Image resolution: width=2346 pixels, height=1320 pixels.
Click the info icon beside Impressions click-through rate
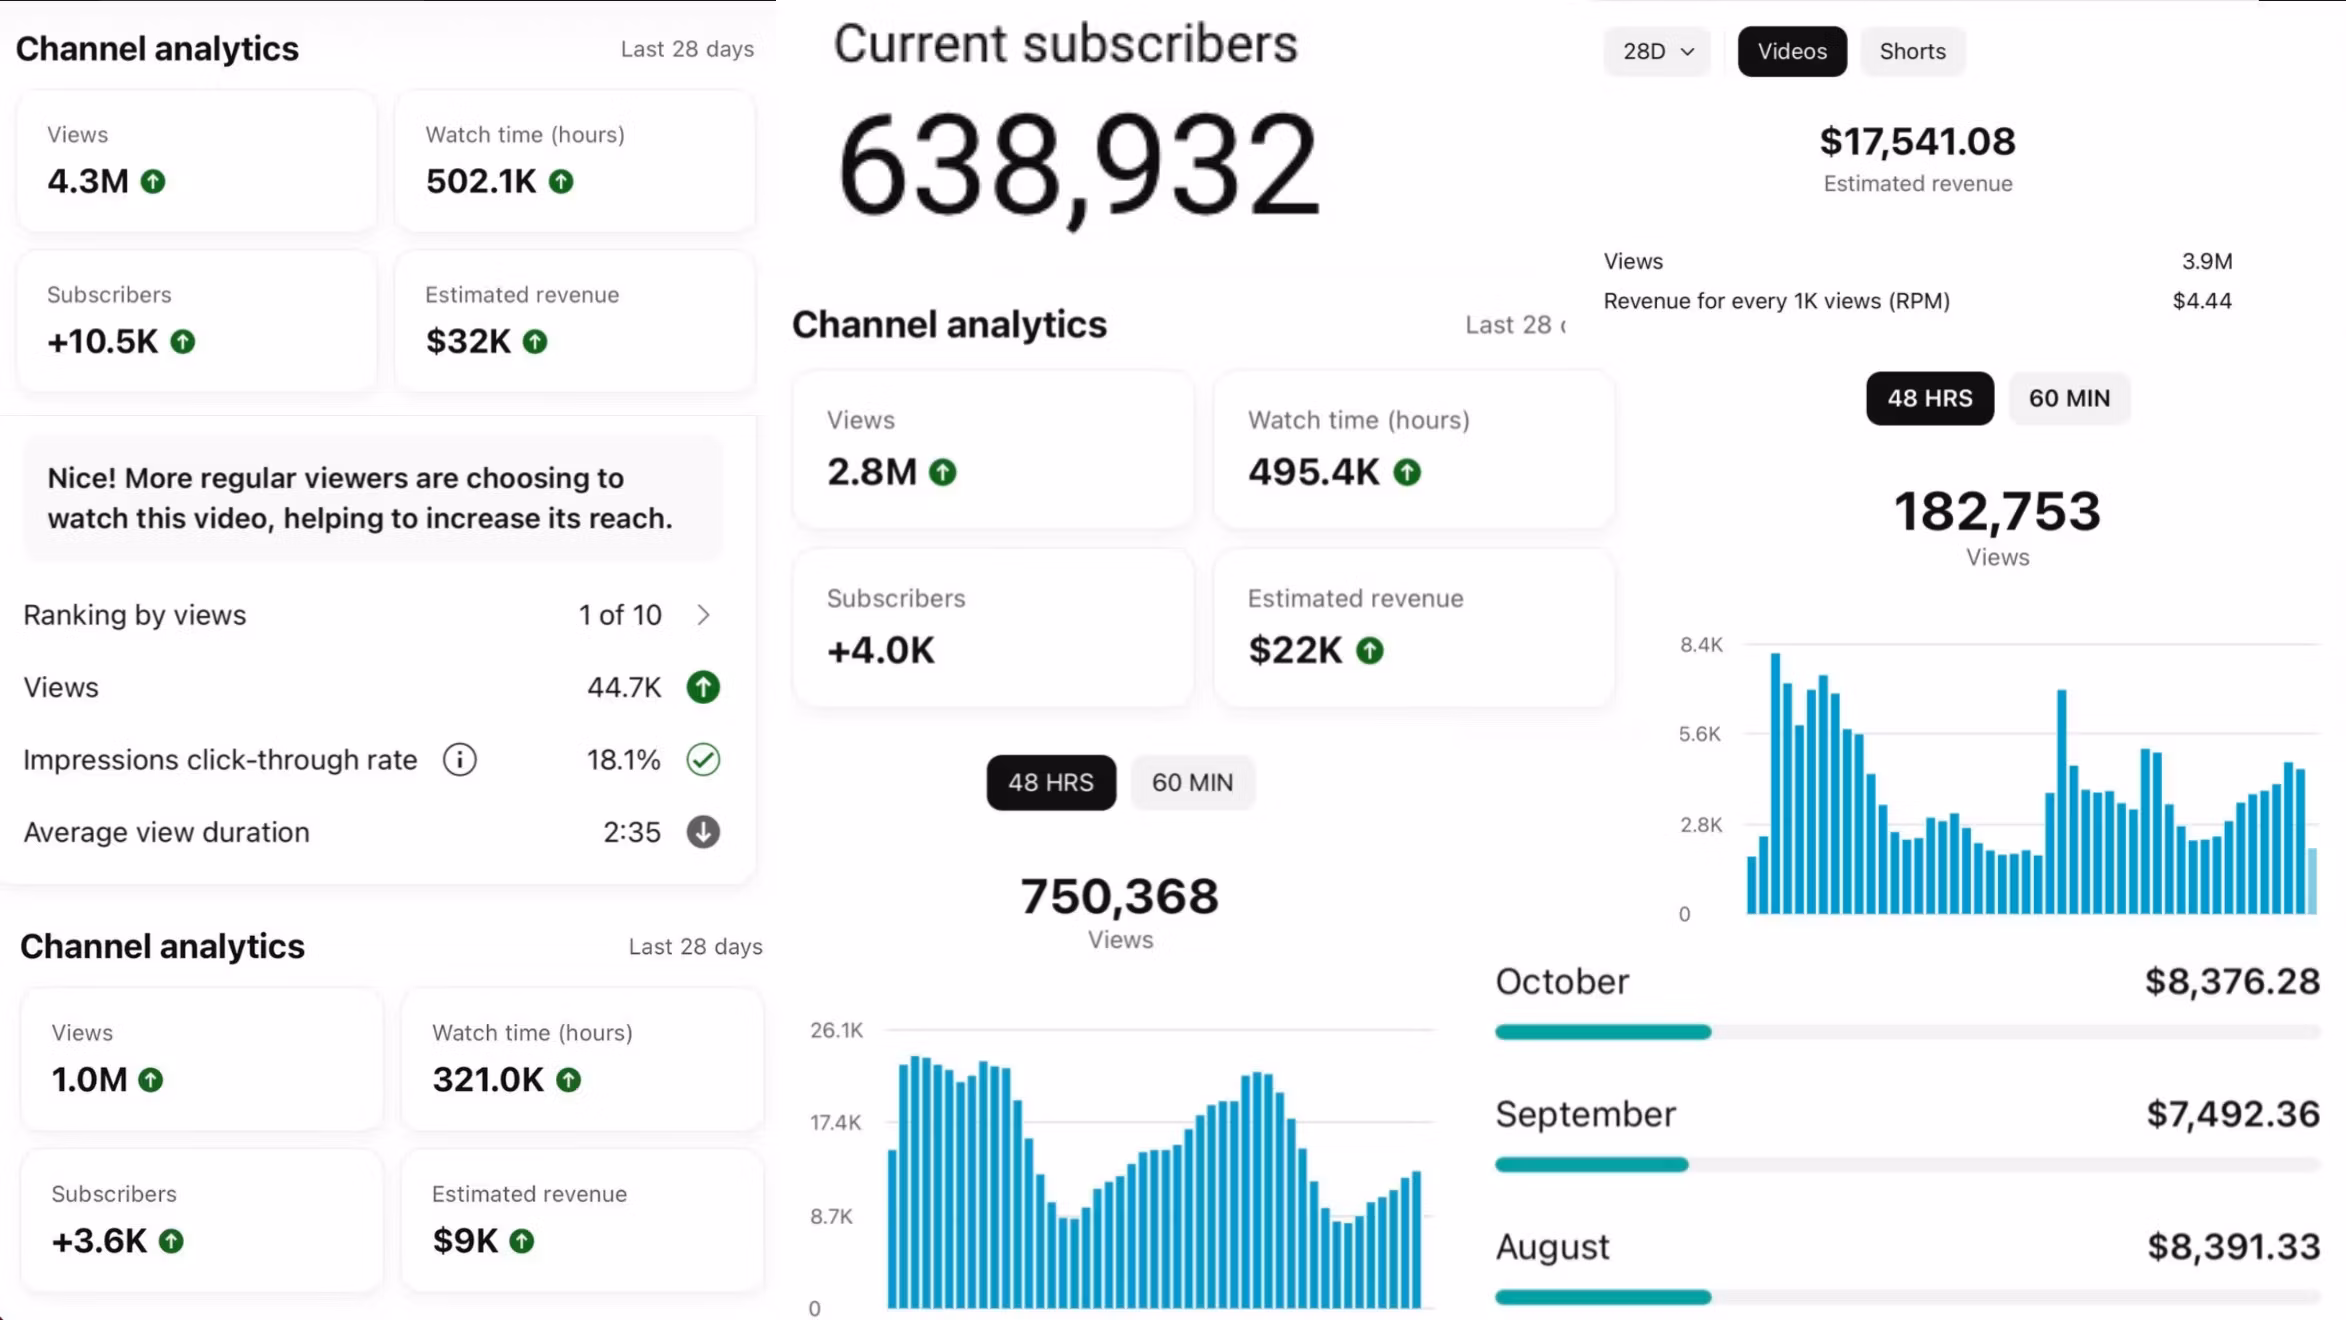coord(460,760)
